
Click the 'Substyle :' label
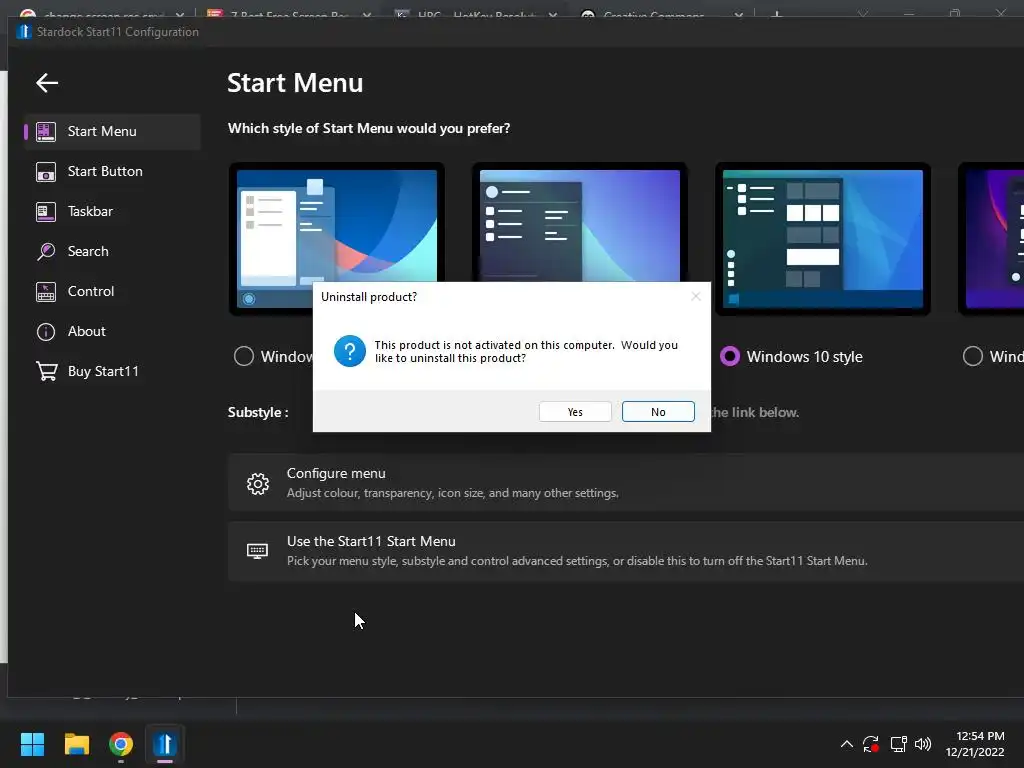258,412
